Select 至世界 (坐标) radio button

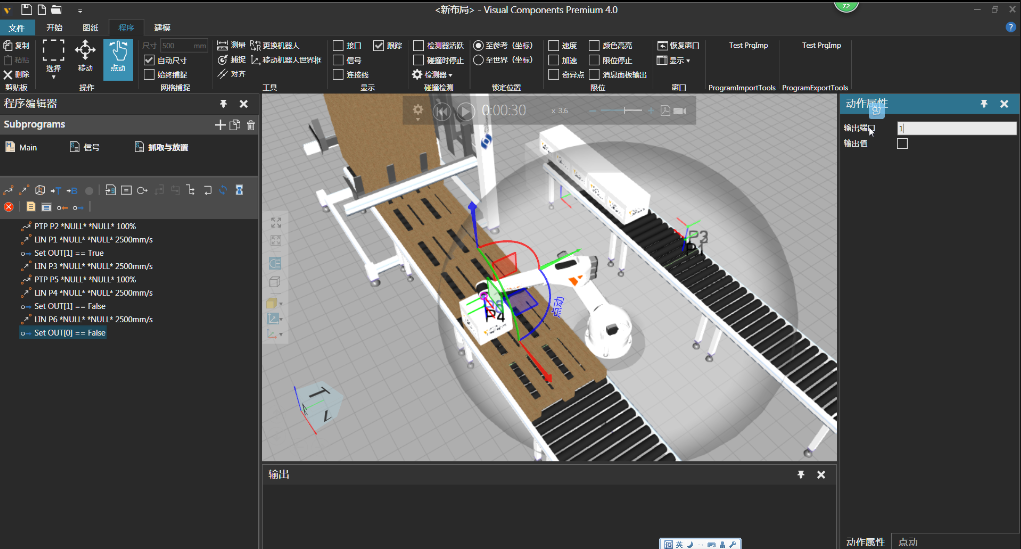478,60
